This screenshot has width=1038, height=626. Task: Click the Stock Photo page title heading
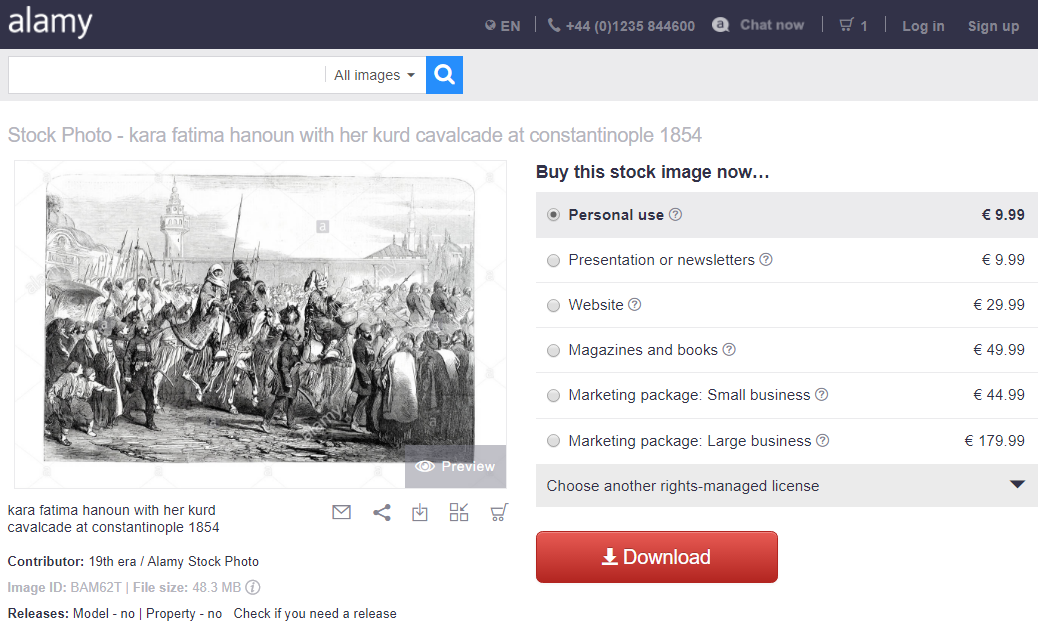(355, 135)
